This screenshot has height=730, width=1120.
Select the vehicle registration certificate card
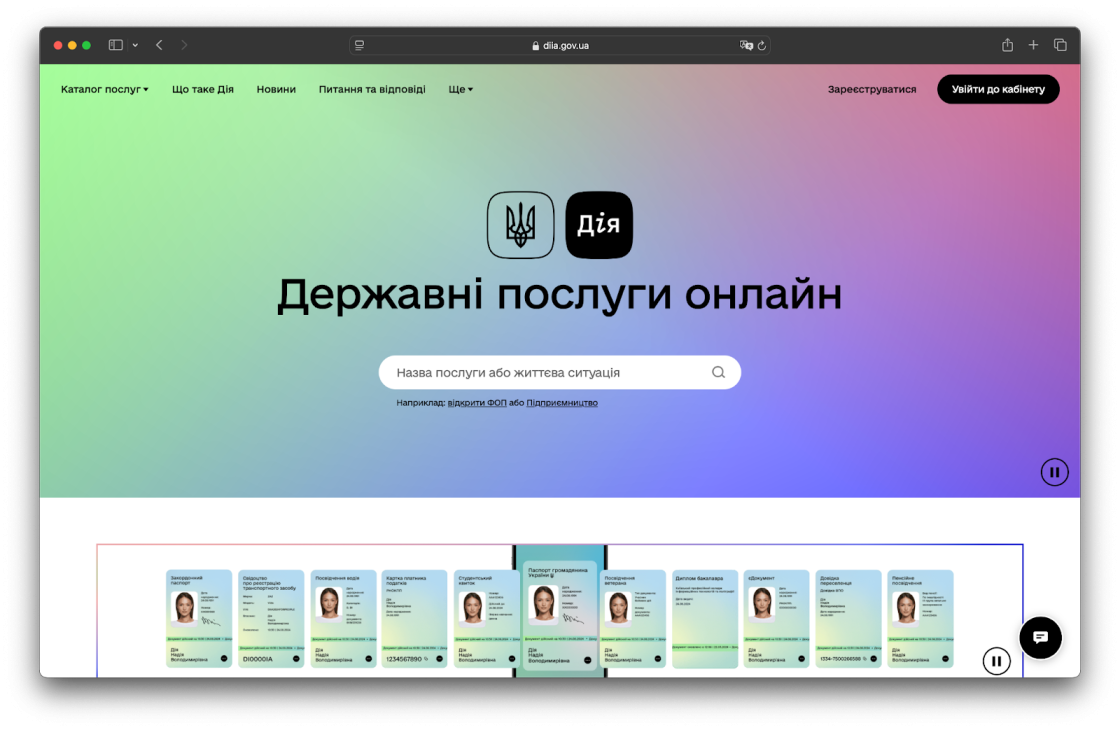point(271,619)
